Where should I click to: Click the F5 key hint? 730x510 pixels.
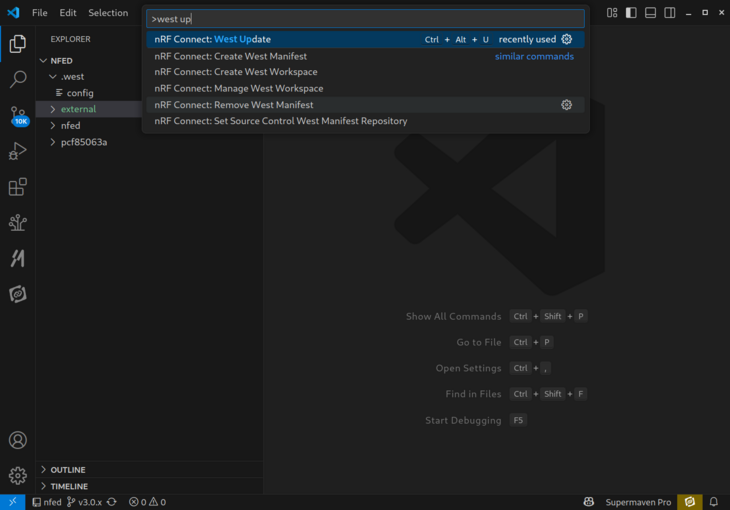pyautogui.click(x=518, y=420)
